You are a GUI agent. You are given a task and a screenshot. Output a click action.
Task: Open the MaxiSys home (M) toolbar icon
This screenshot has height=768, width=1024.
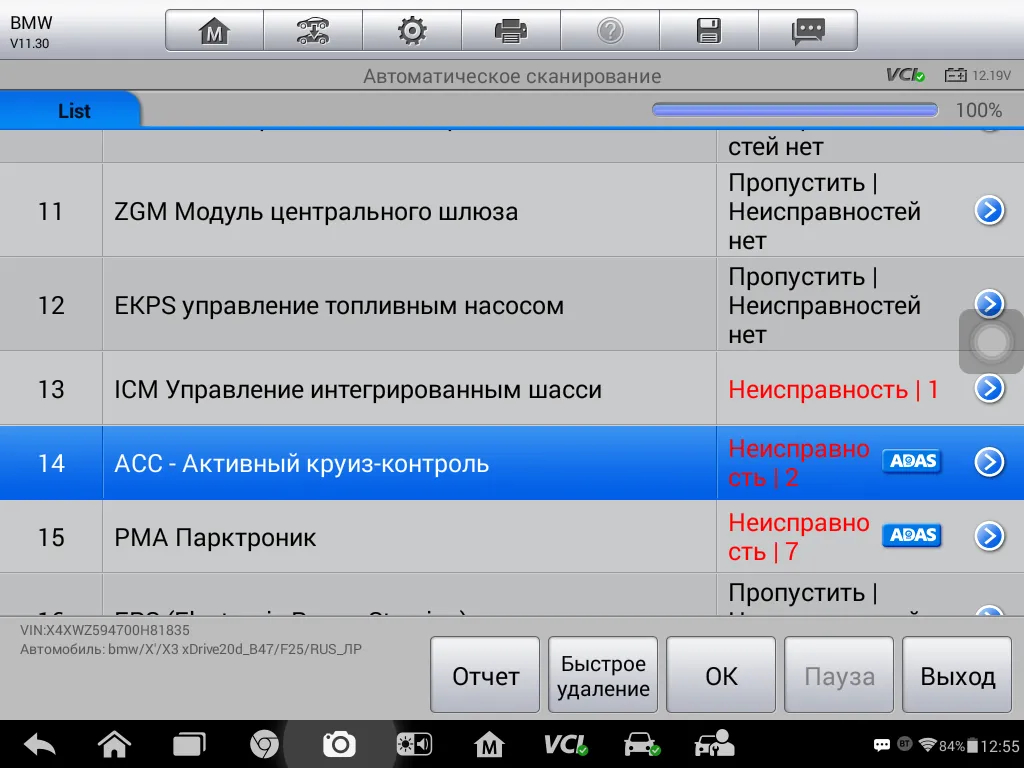[214, 31]
